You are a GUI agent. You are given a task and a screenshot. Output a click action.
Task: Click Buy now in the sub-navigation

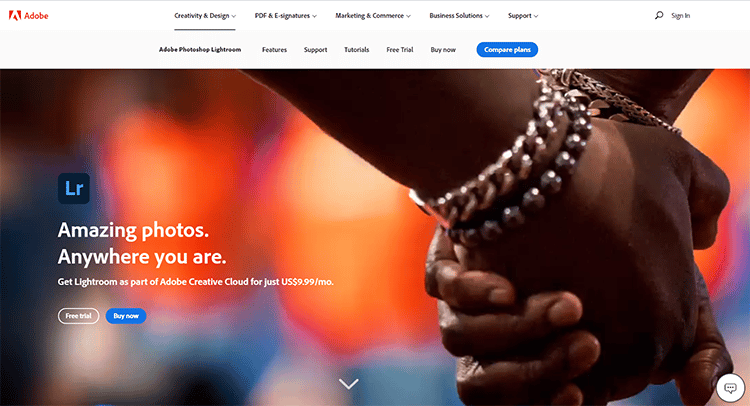pos(443,50)
